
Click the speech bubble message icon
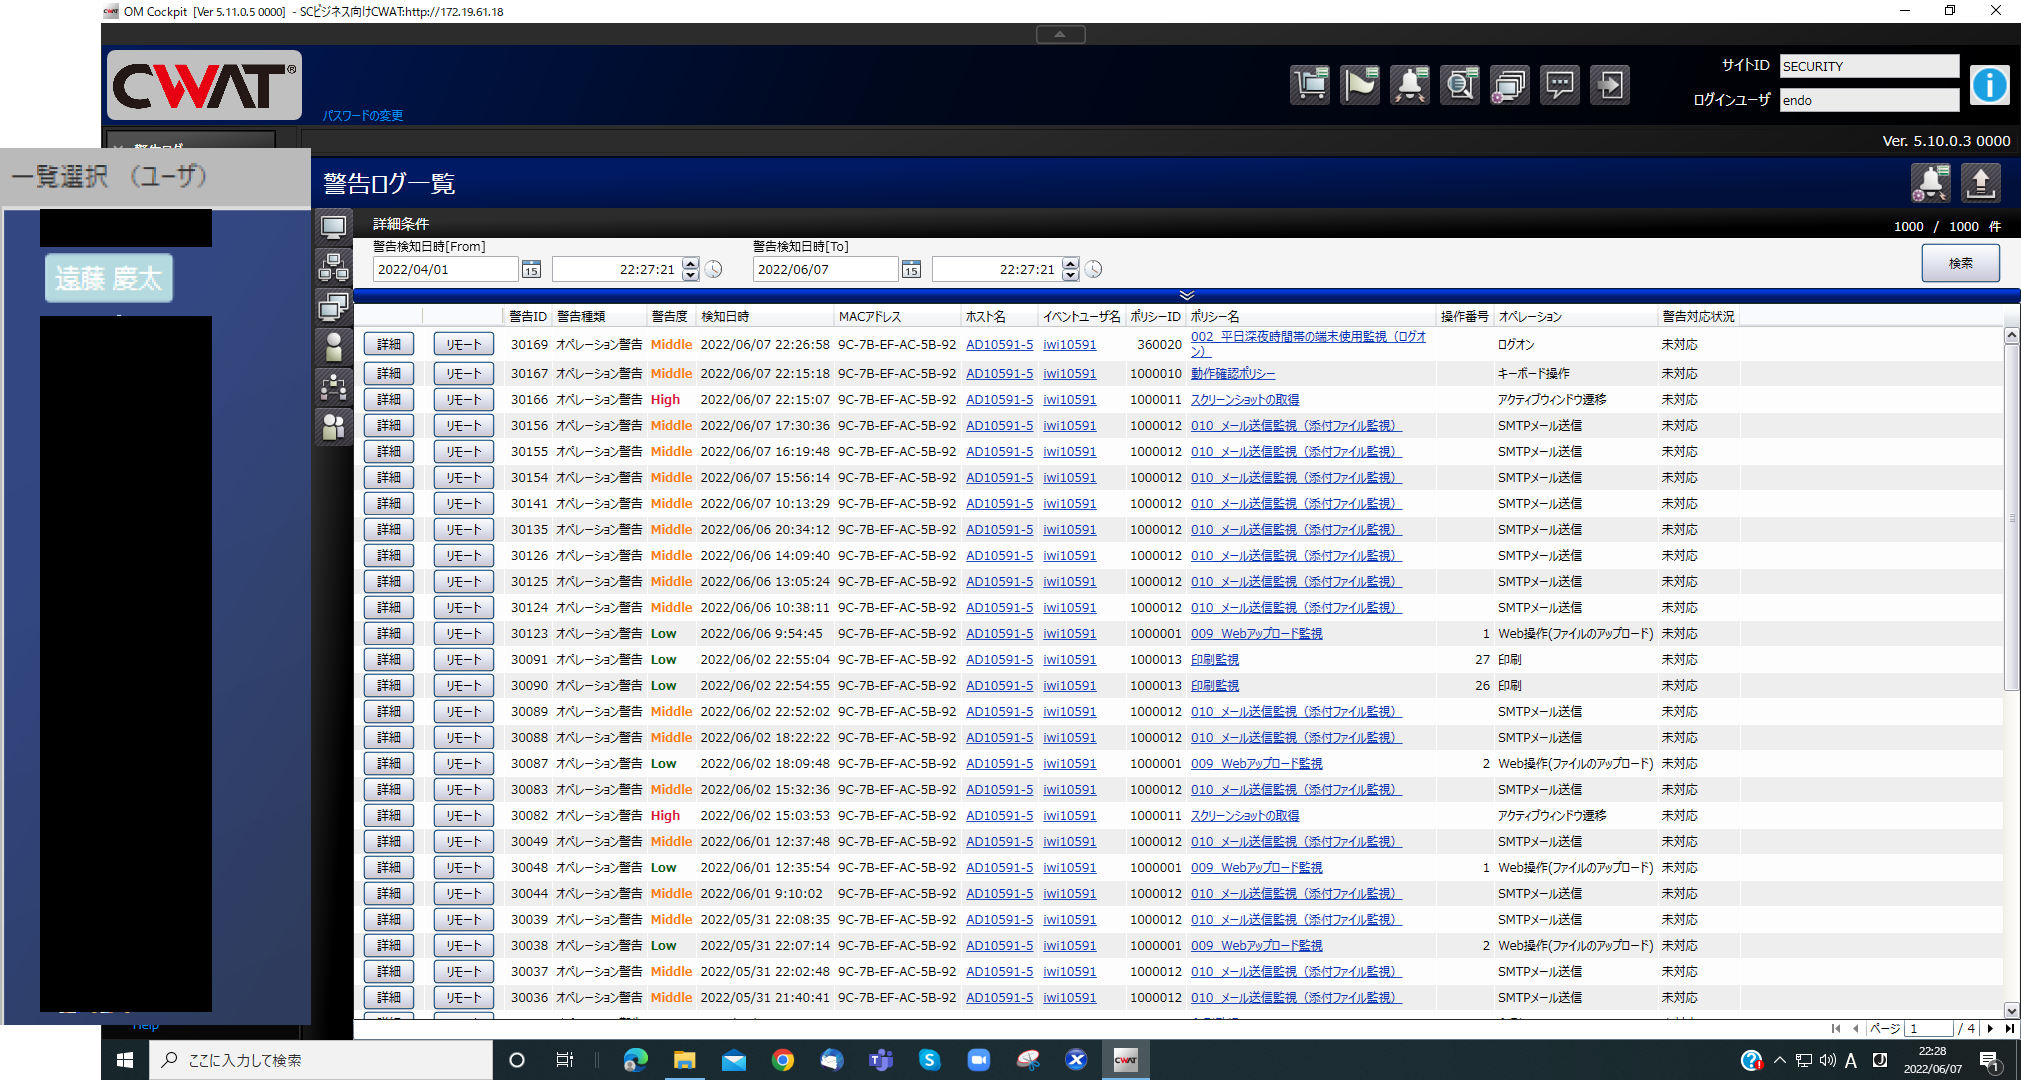(x=1560, y=85)
